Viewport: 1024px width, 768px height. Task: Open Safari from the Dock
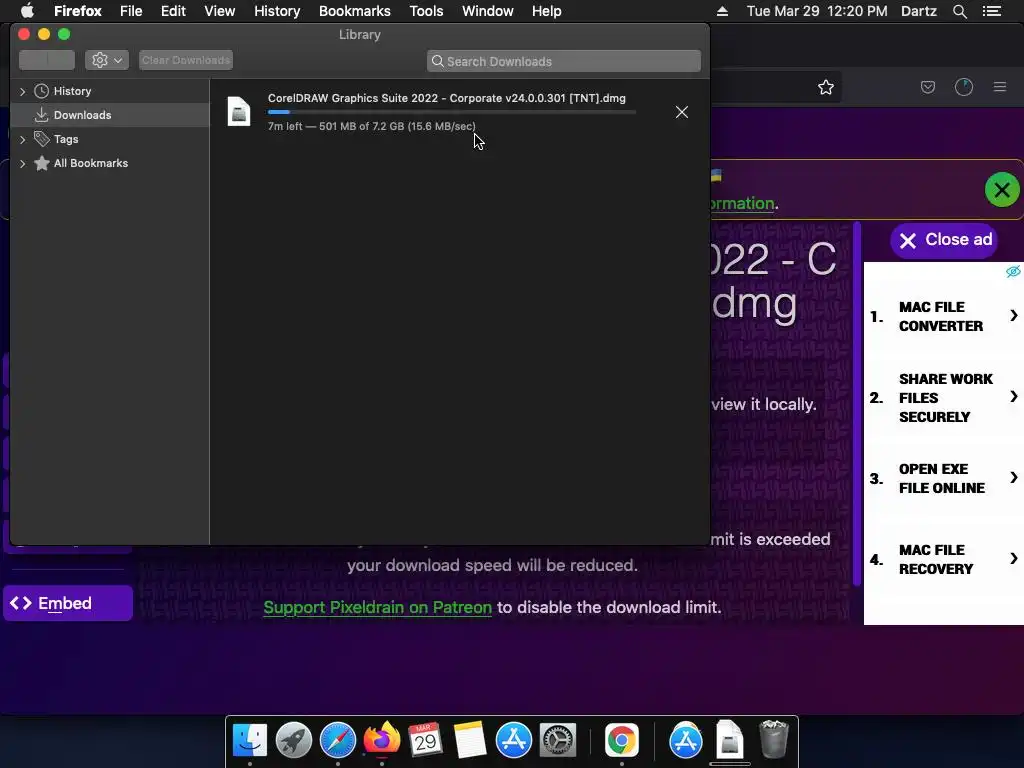click(x=338, y=741)
